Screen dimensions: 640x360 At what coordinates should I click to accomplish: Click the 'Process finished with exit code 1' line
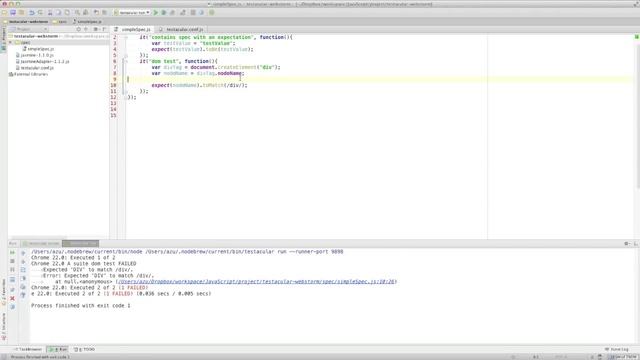[81, 306]
